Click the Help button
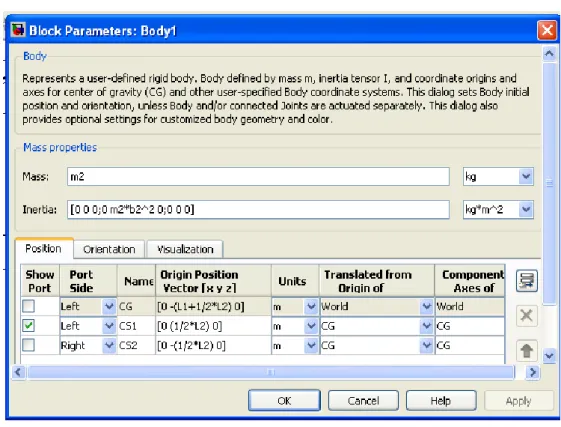 pyautogui.click(x=441, y=401)
